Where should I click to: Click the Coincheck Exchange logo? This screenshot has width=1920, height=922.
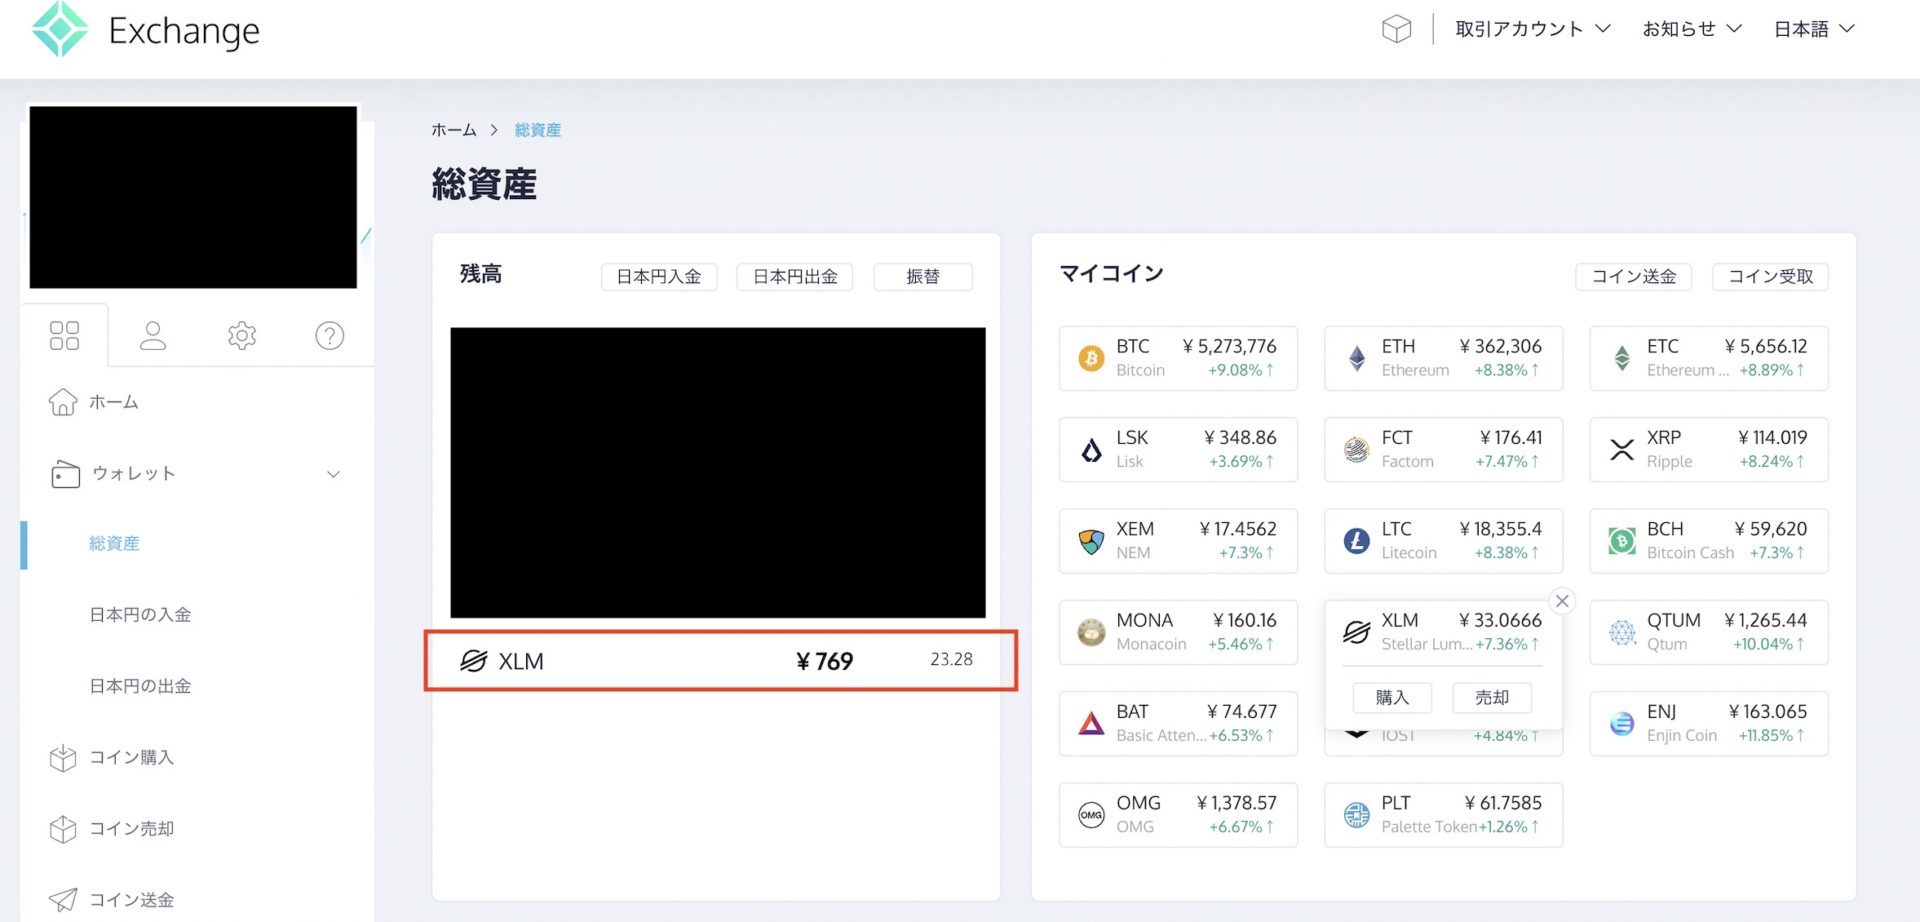[146, 30]
